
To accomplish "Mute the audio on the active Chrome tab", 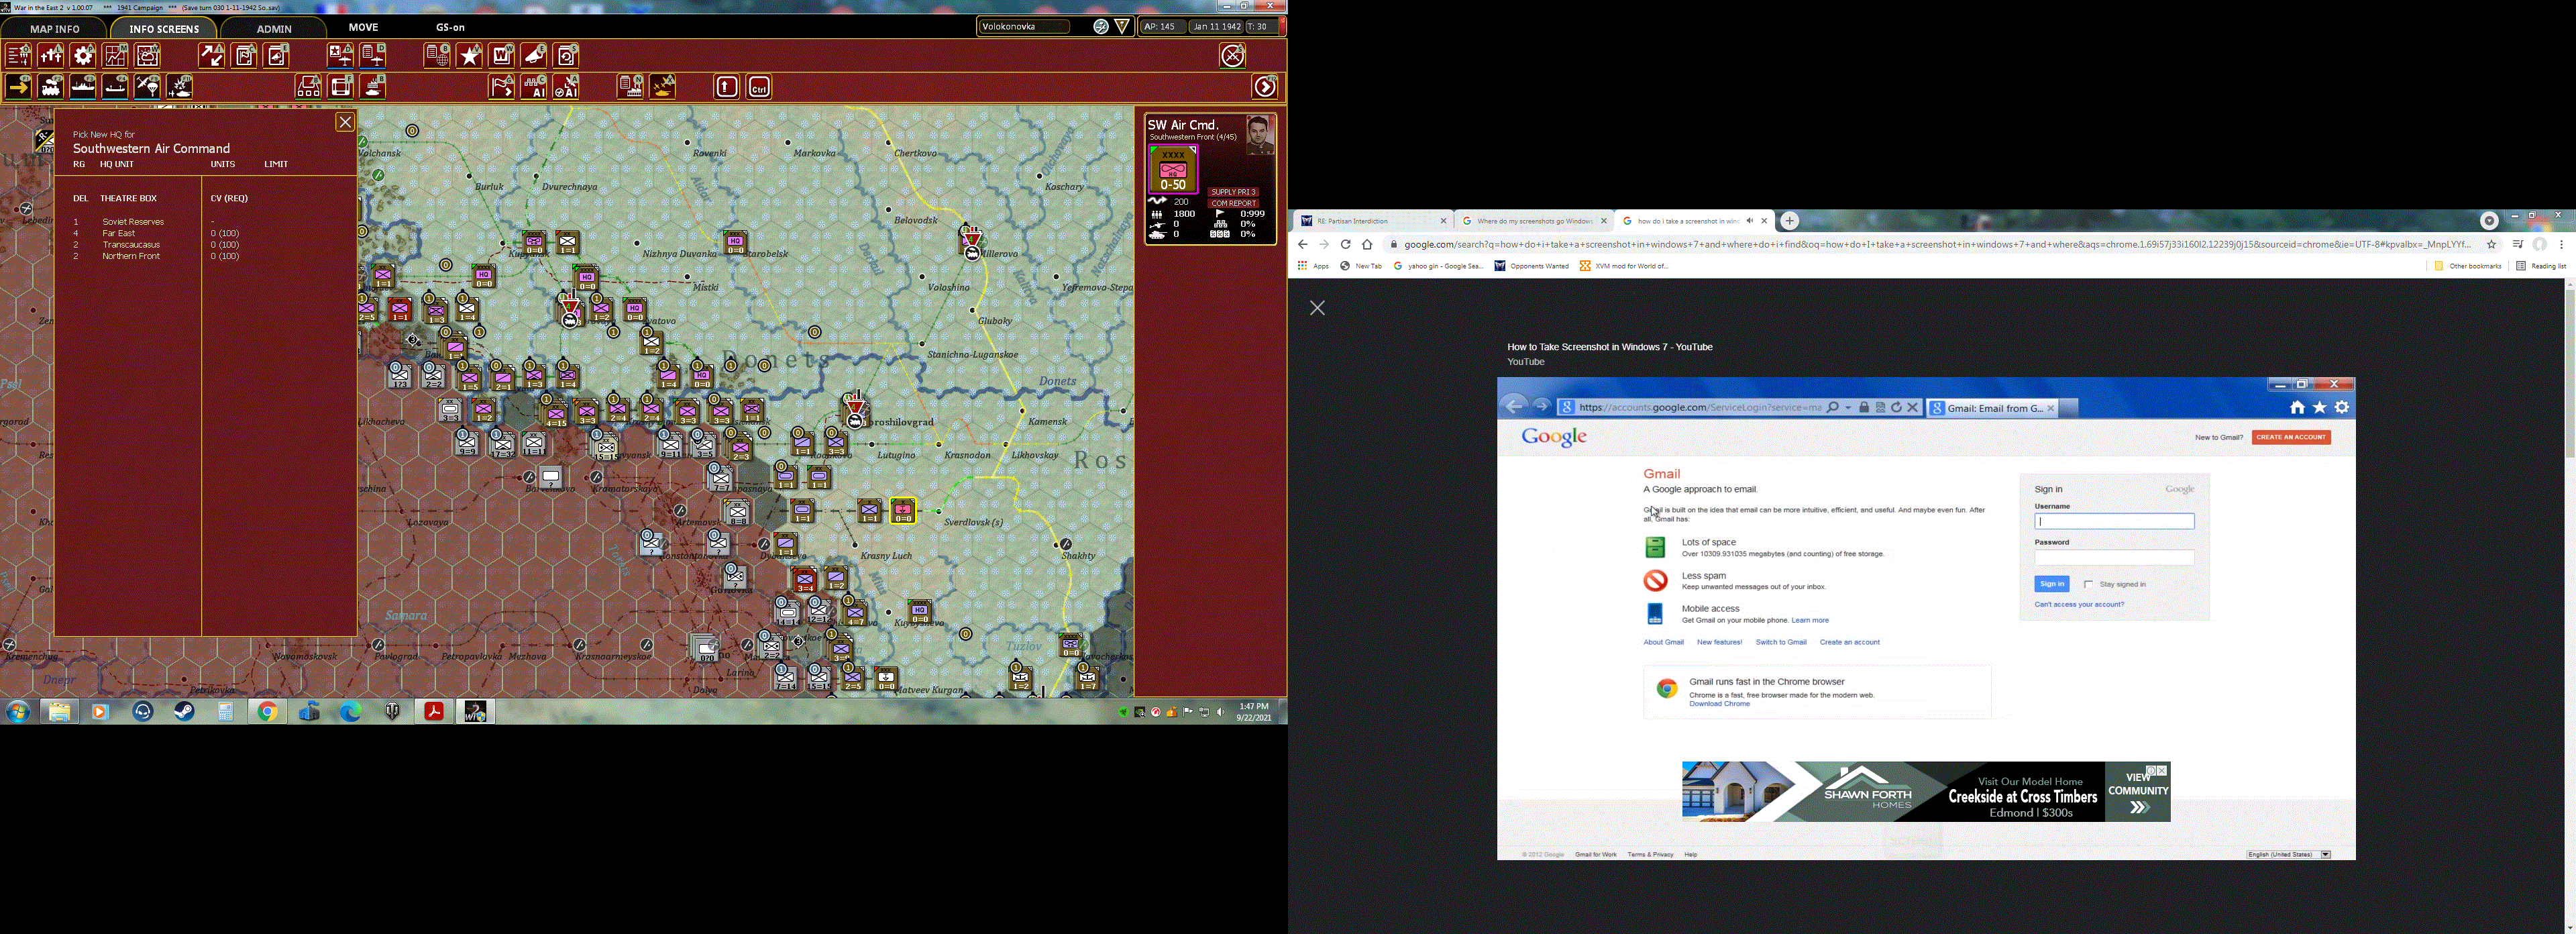I will (x=1749, y=221).
